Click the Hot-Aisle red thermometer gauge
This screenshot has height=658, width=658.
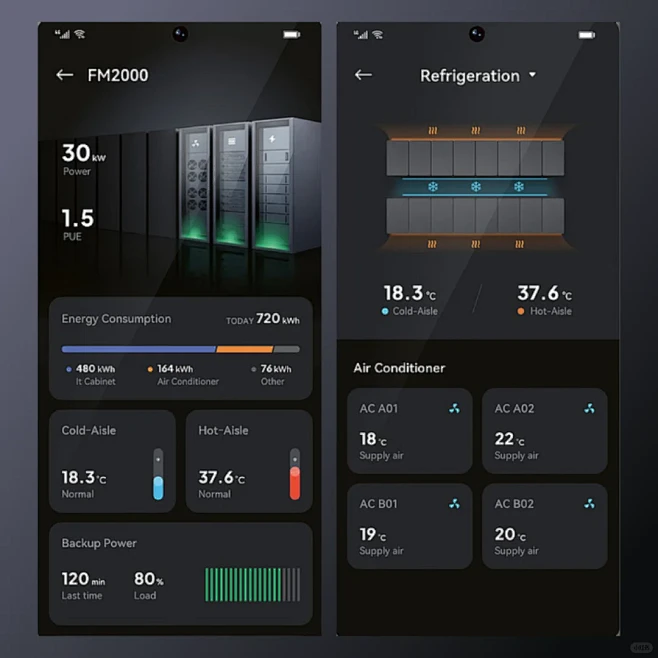(x=295, y=474)
